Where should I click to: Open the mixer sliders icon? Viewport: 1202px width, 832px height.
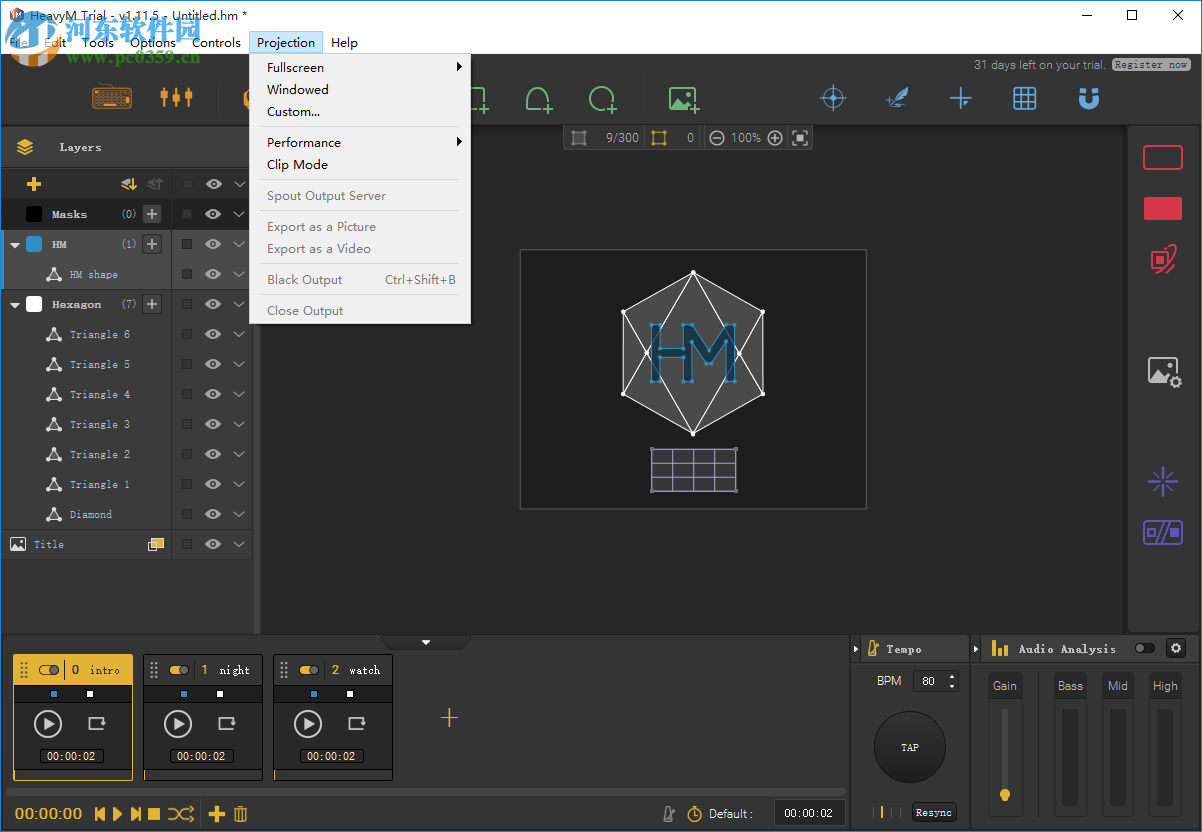[176, 98]
